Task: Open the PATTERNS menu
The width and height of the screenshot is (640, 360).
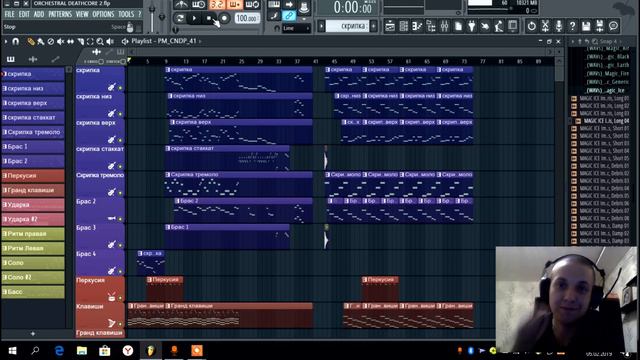Action: [60, 14]
